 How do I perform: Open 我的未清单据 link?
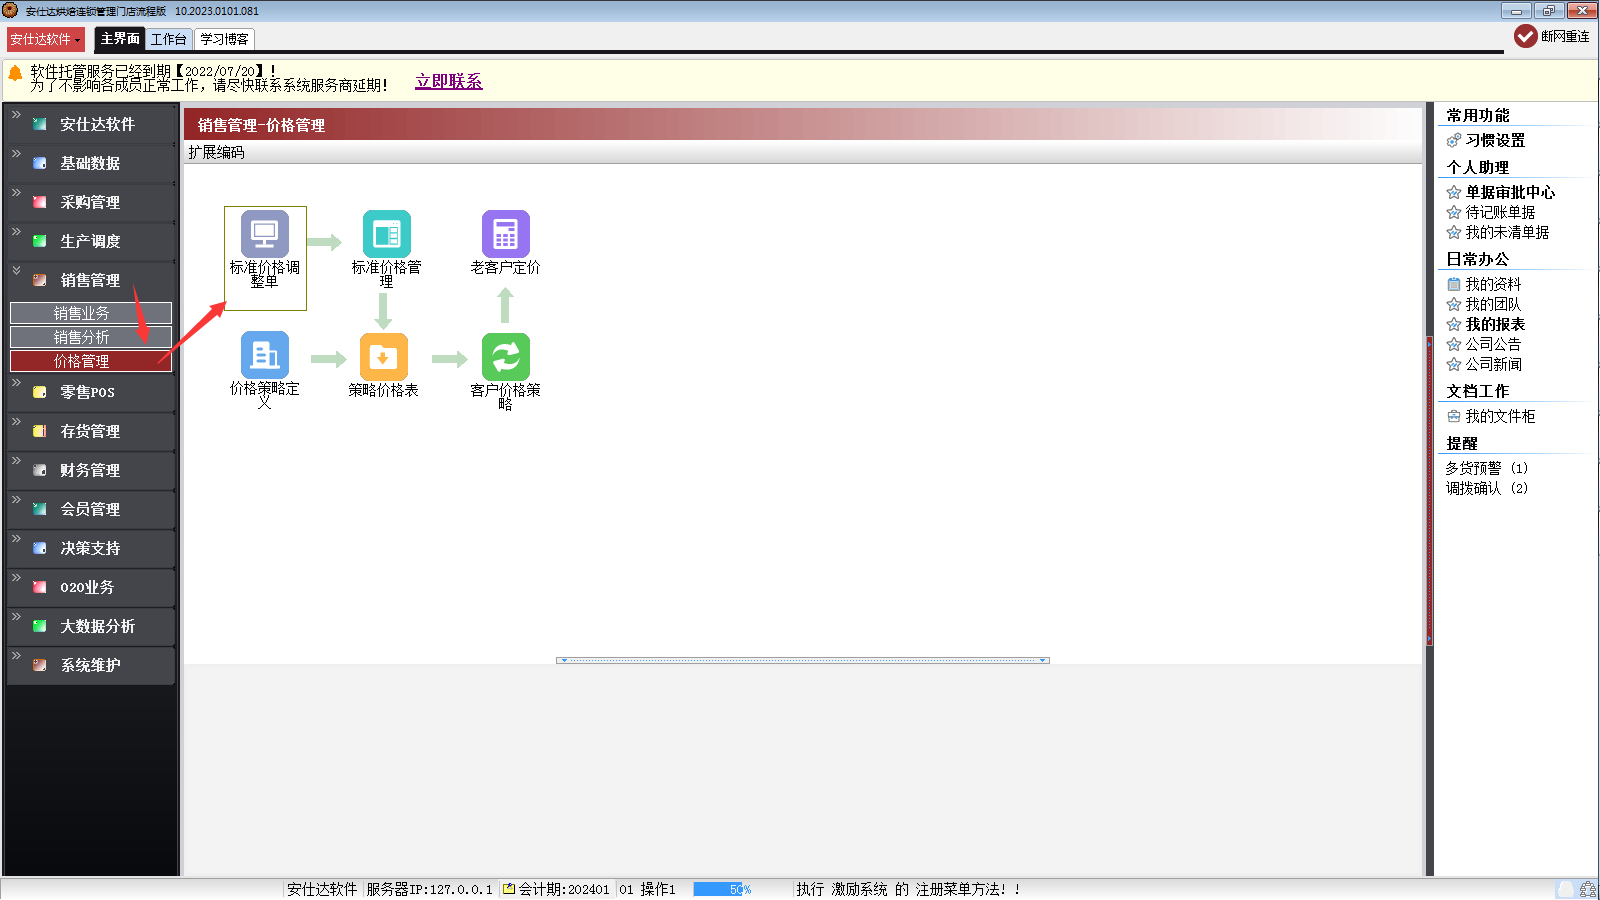pos(1507,232)
